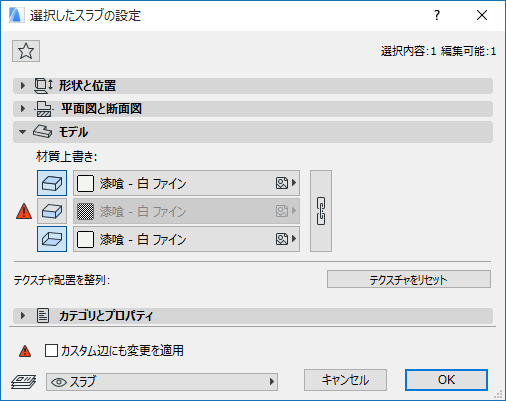This screenshot has height=401, width=506.
Task: Close the slab settings dialog
Action: pos(482,15)
